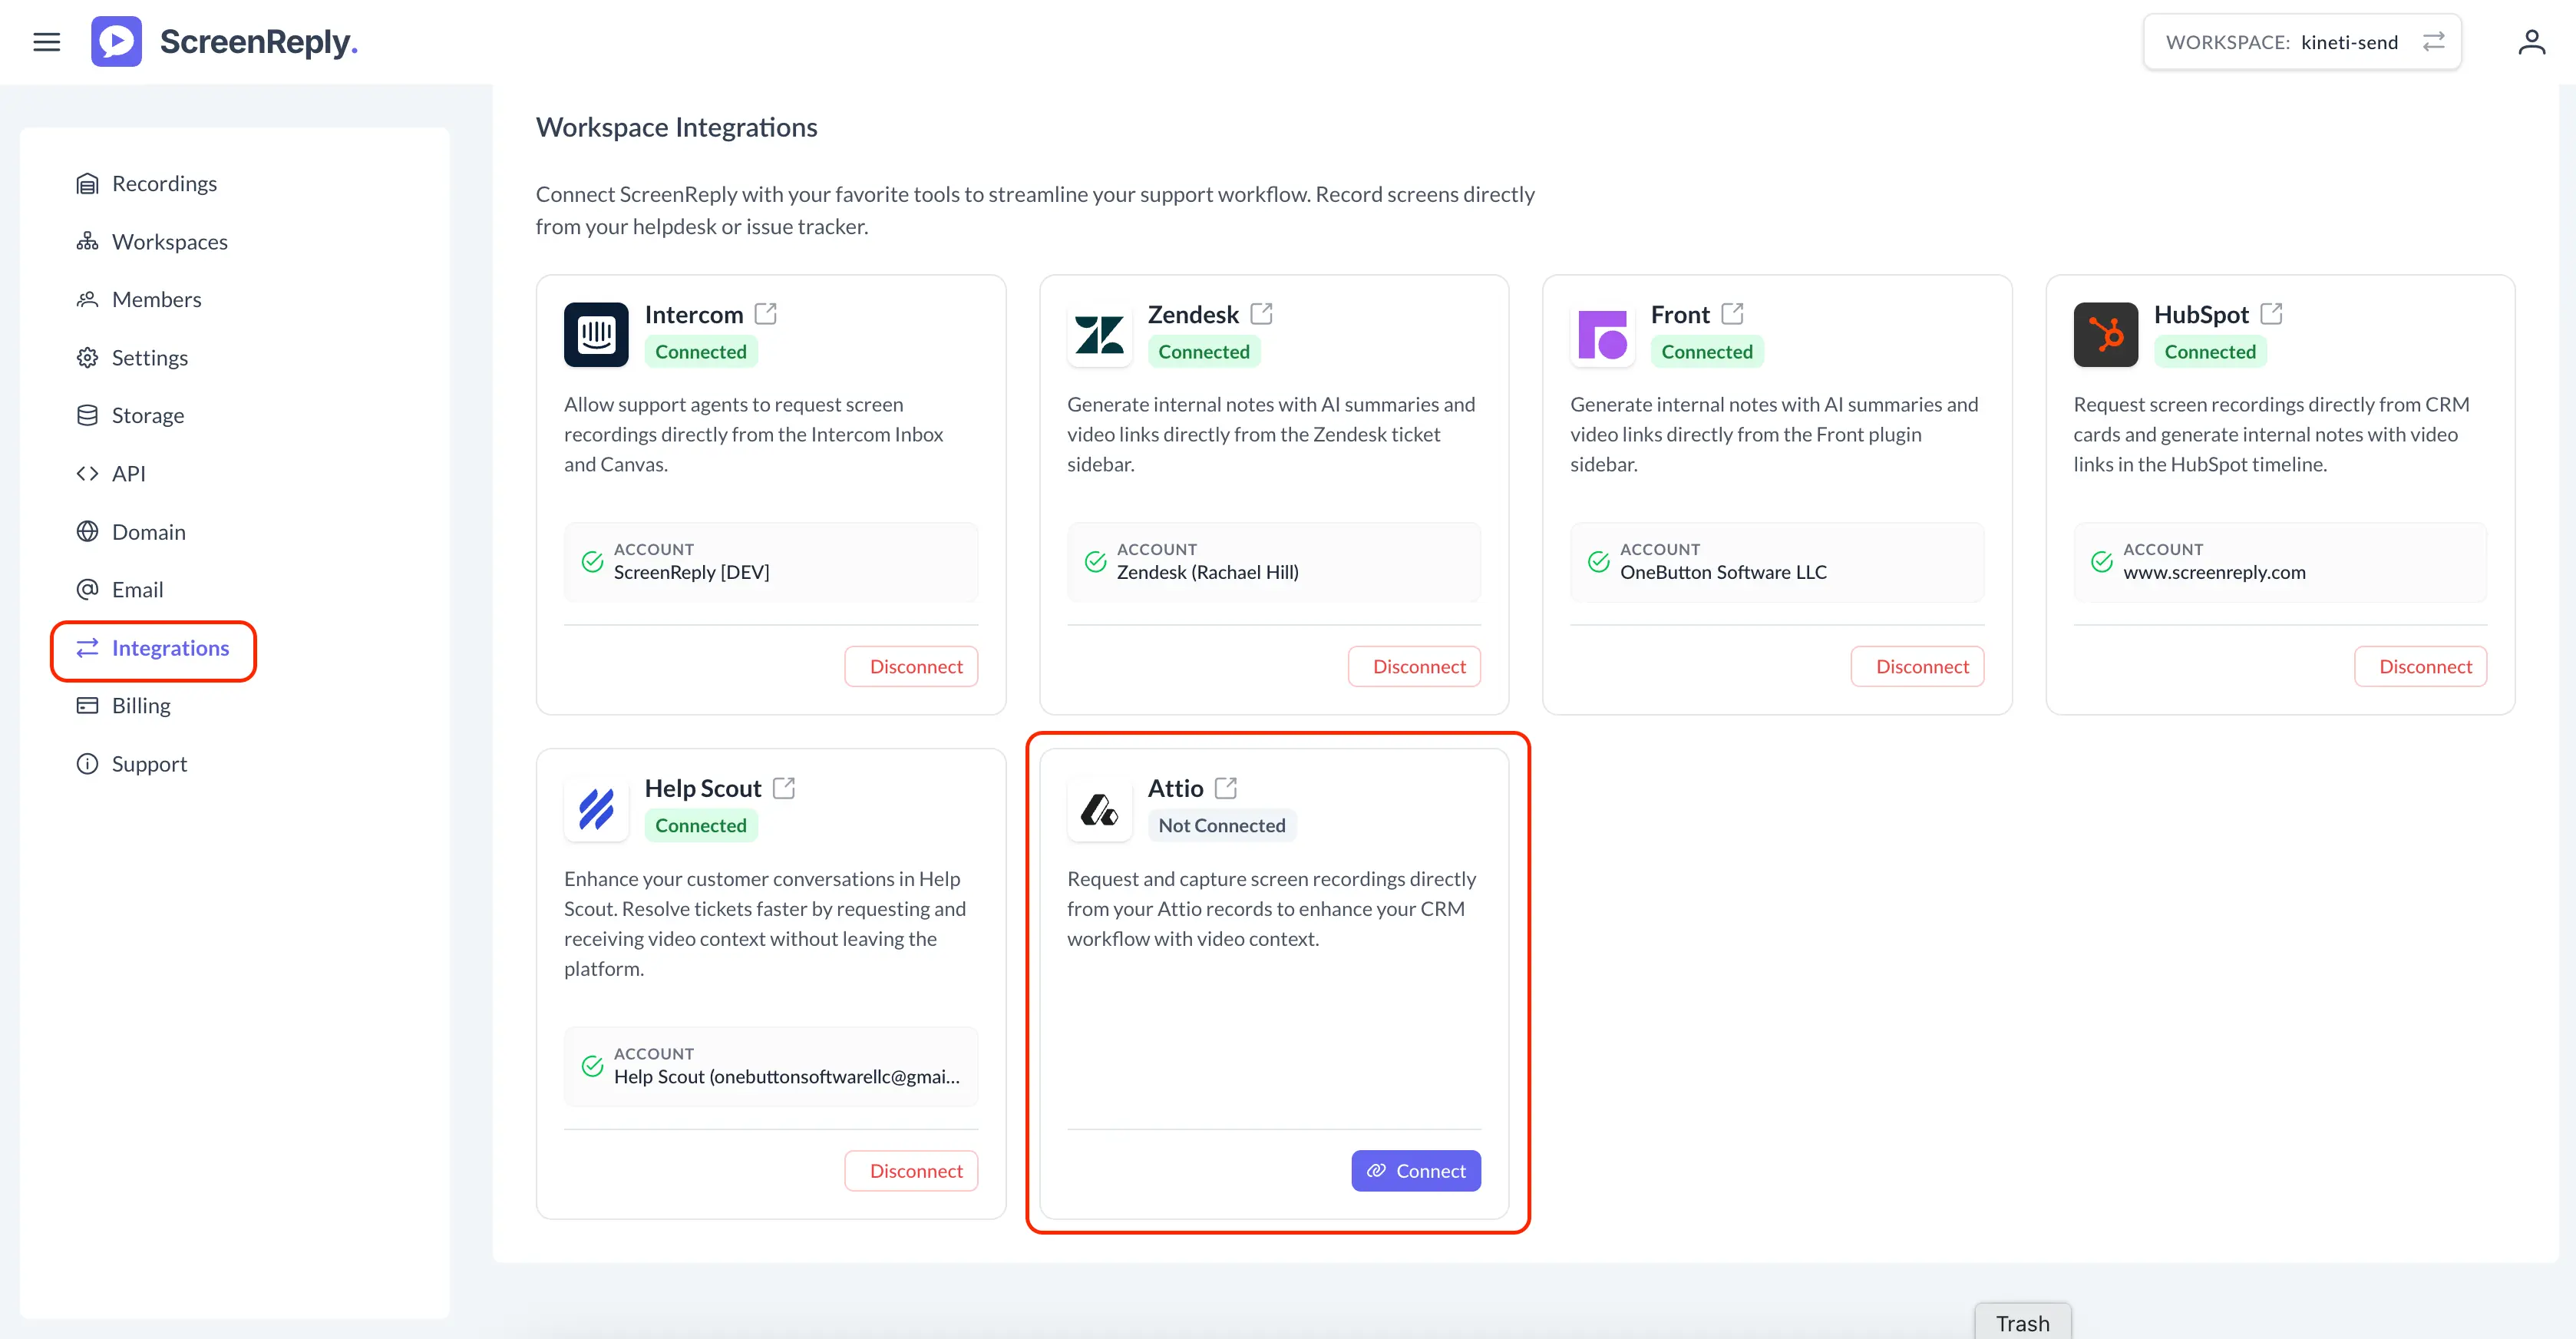Screen dimensions: 2576x1339
Task: Open Attio external link icon
Action: tap(1226, 788)
